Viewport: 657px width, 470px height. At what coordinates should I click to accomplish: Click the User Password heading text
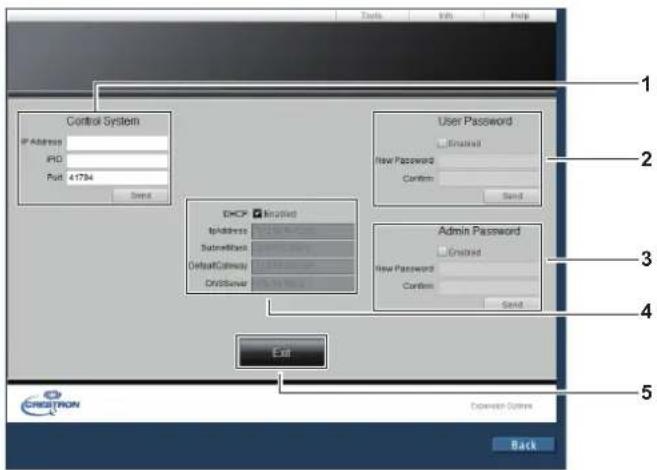click(x=475, y=121)
